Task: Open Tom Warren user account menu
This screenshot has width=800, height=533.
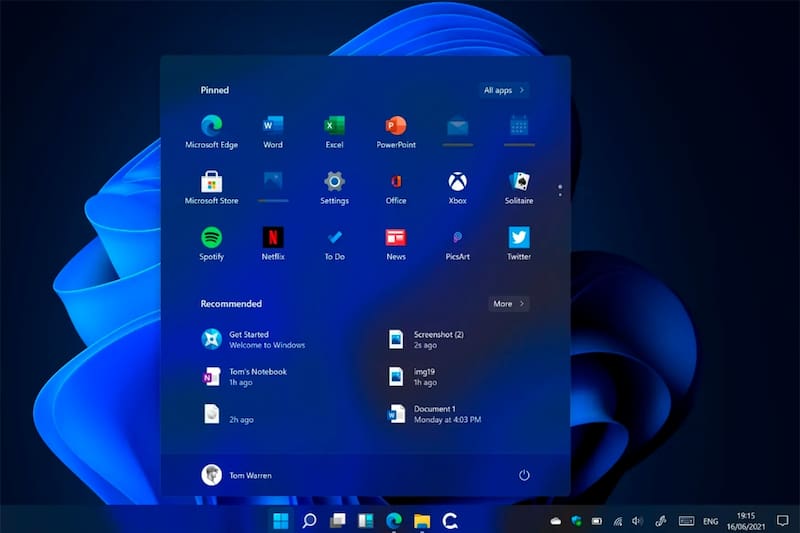Action: pos(236,475)
